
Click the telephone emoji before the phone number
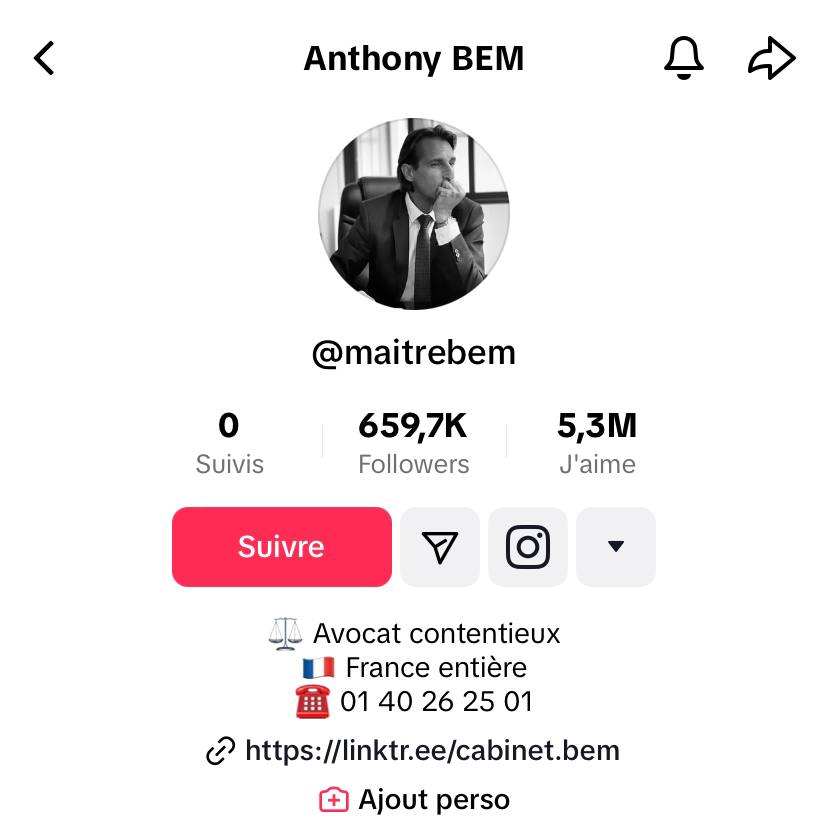pos(311,701)
